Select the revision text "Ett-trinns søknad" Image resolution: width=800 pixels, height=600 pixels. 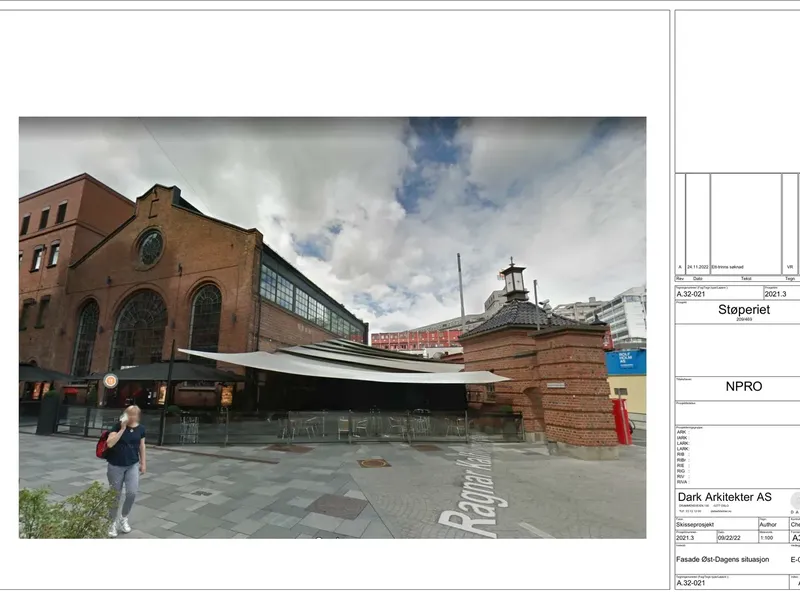(728, 267)
